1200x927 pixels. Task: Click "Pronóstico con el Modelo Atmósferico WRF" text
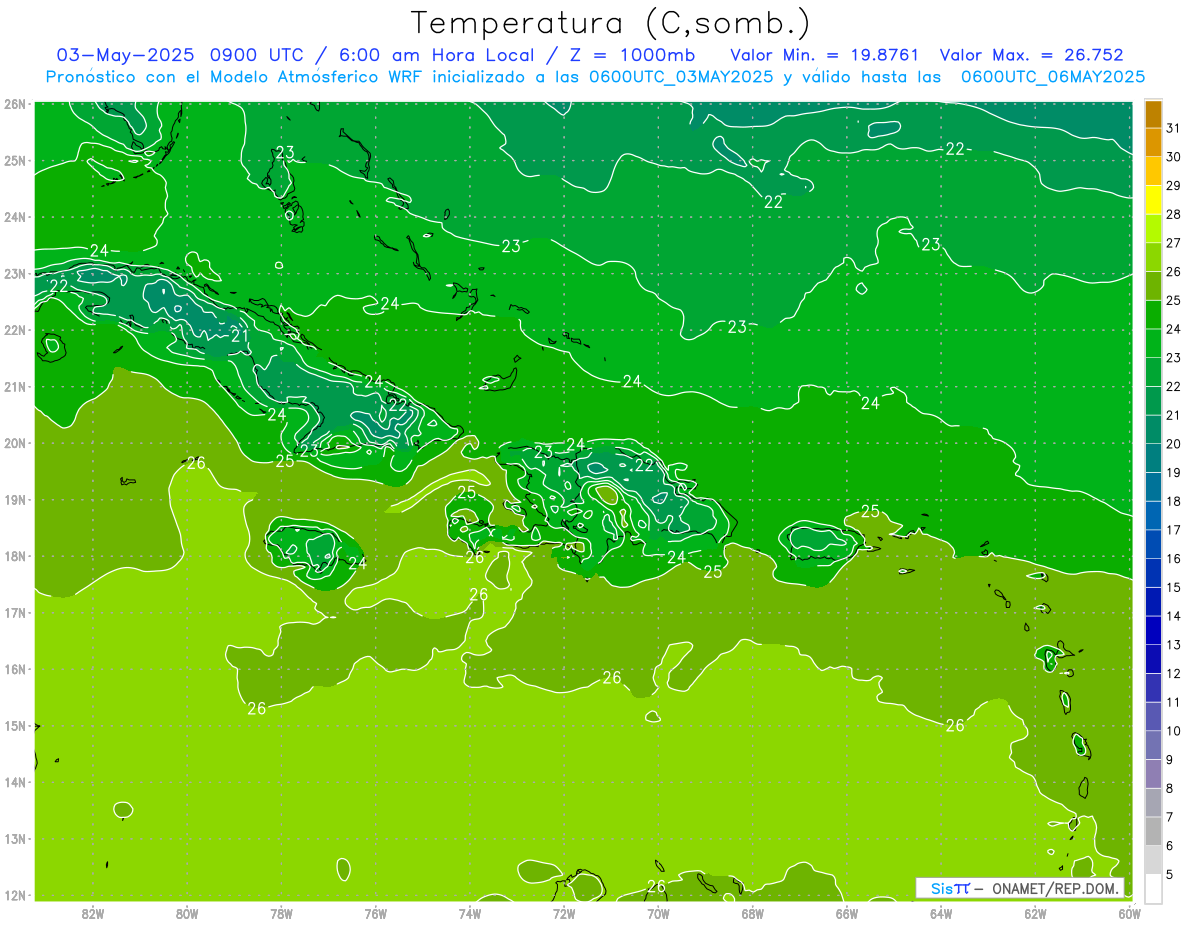pos(235,76)
